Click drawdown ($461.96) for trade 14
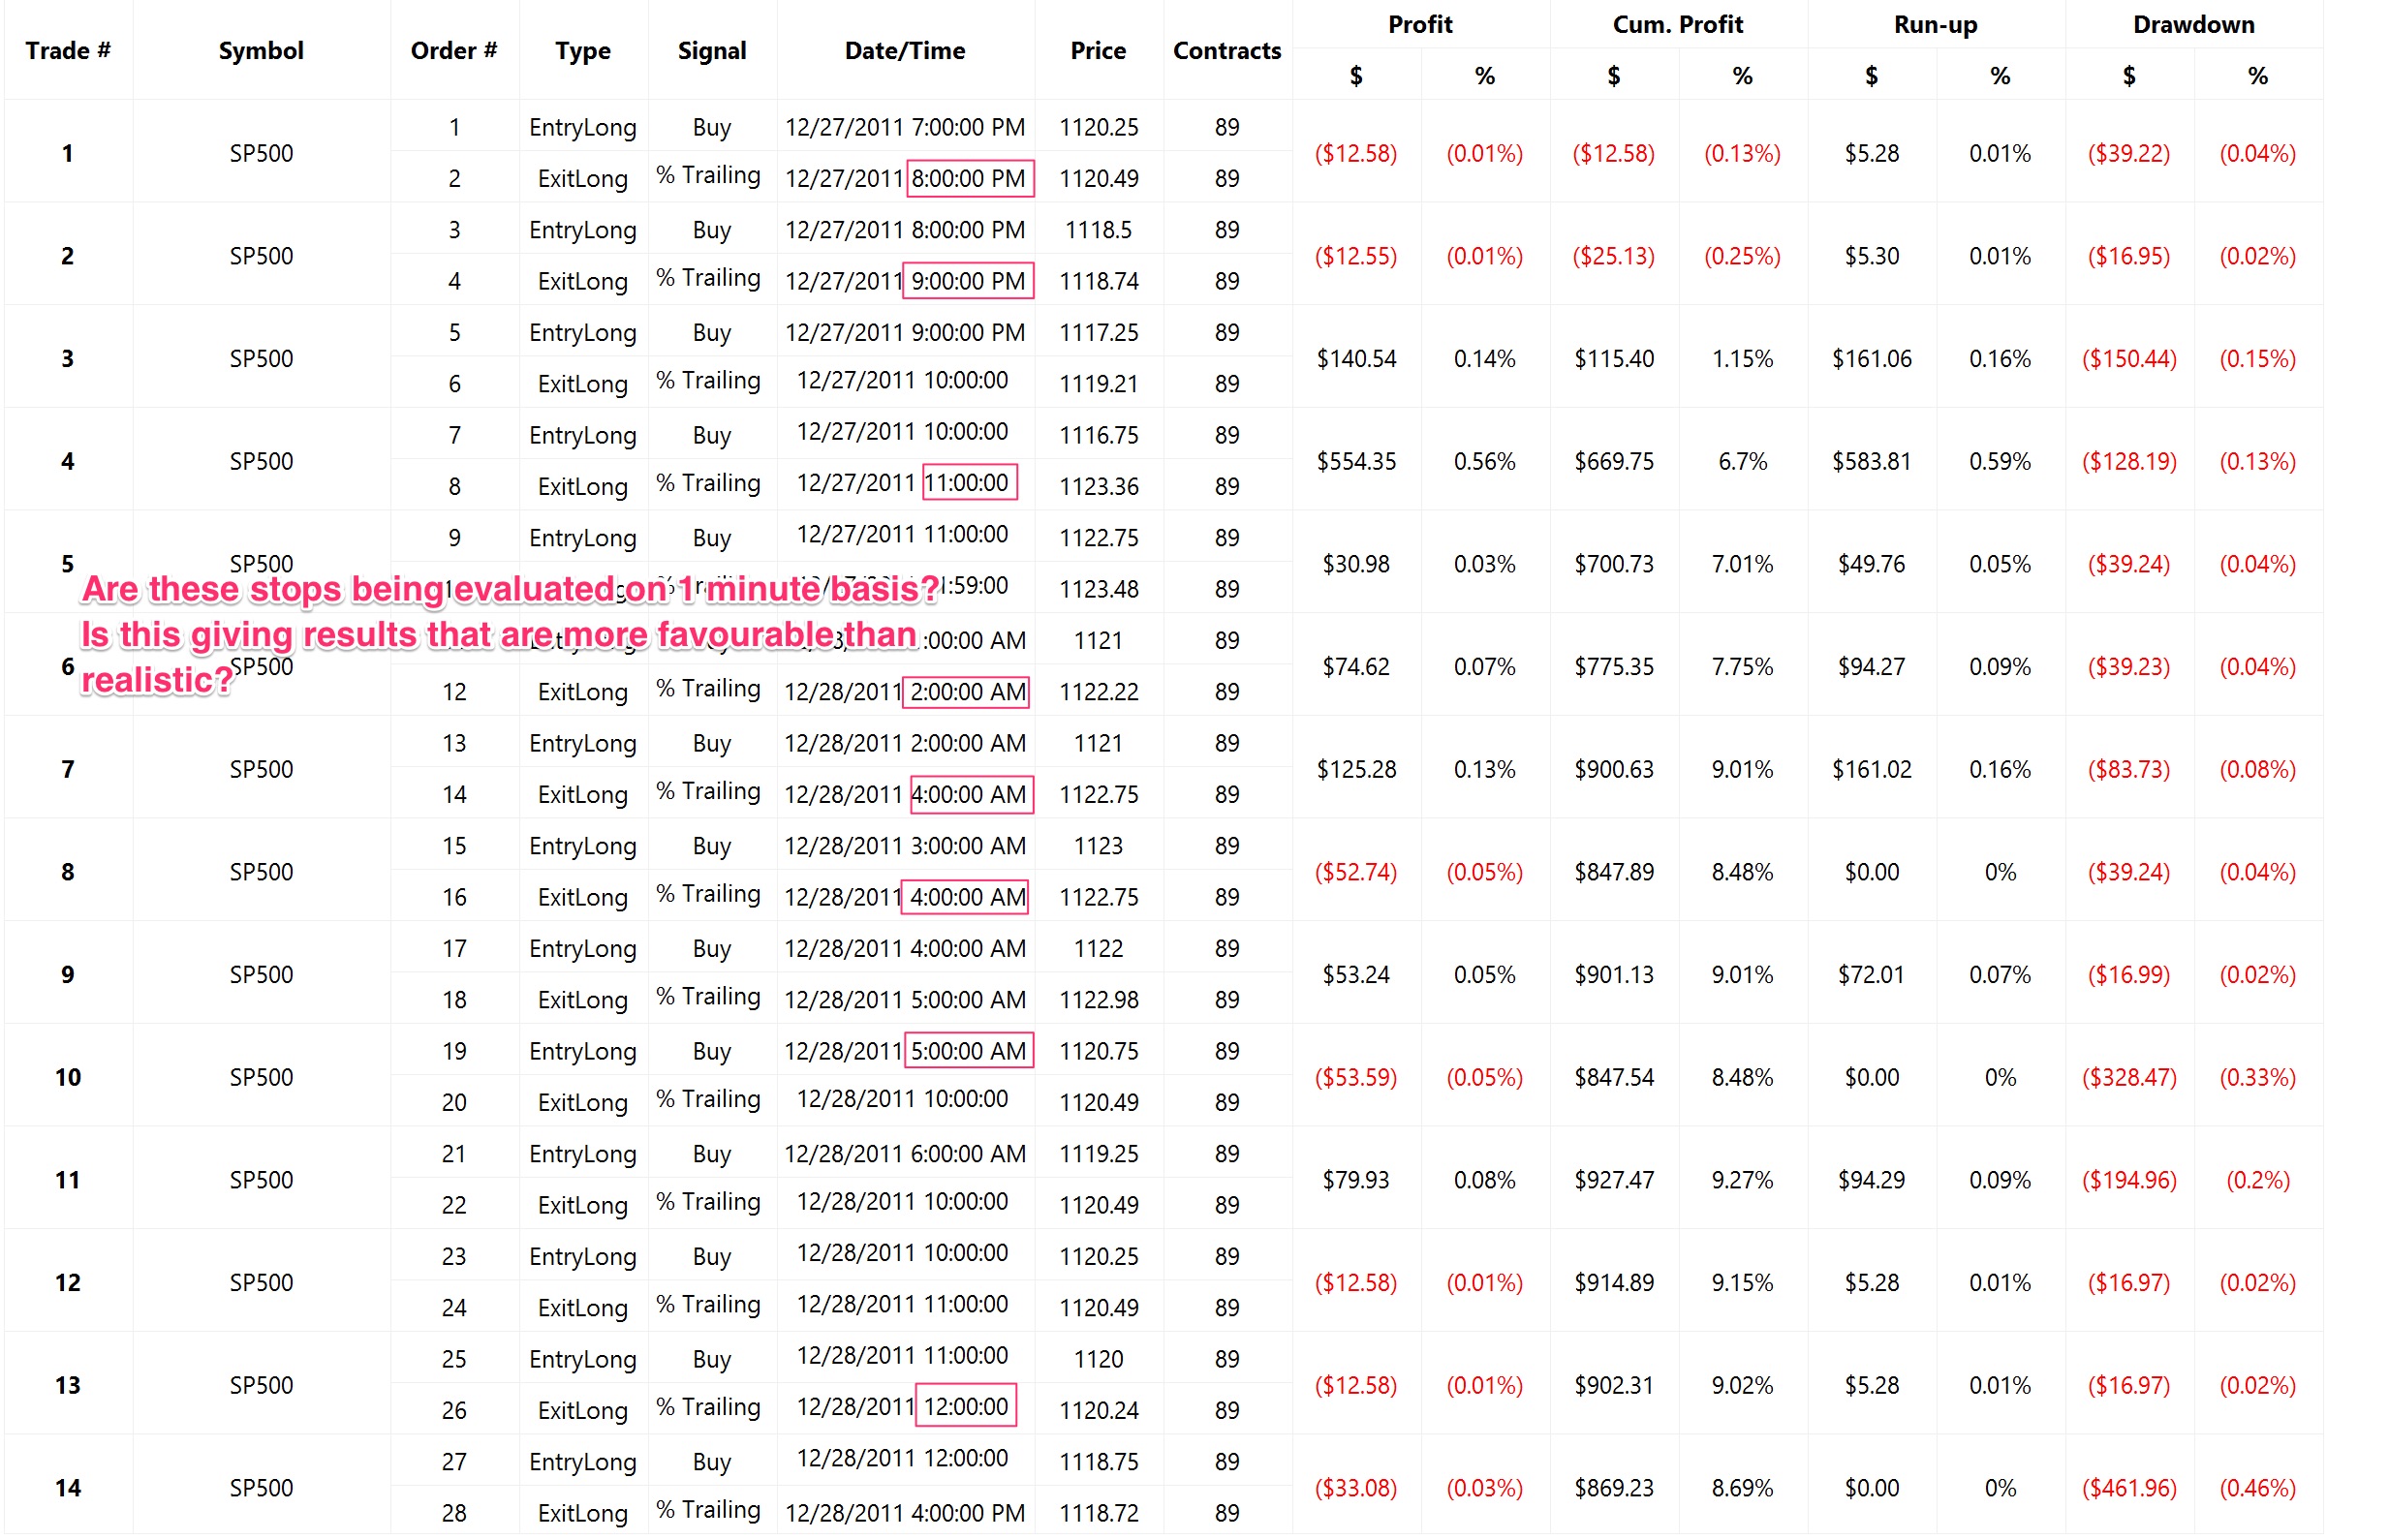2389x1540 pixels. point(2131,1489)
